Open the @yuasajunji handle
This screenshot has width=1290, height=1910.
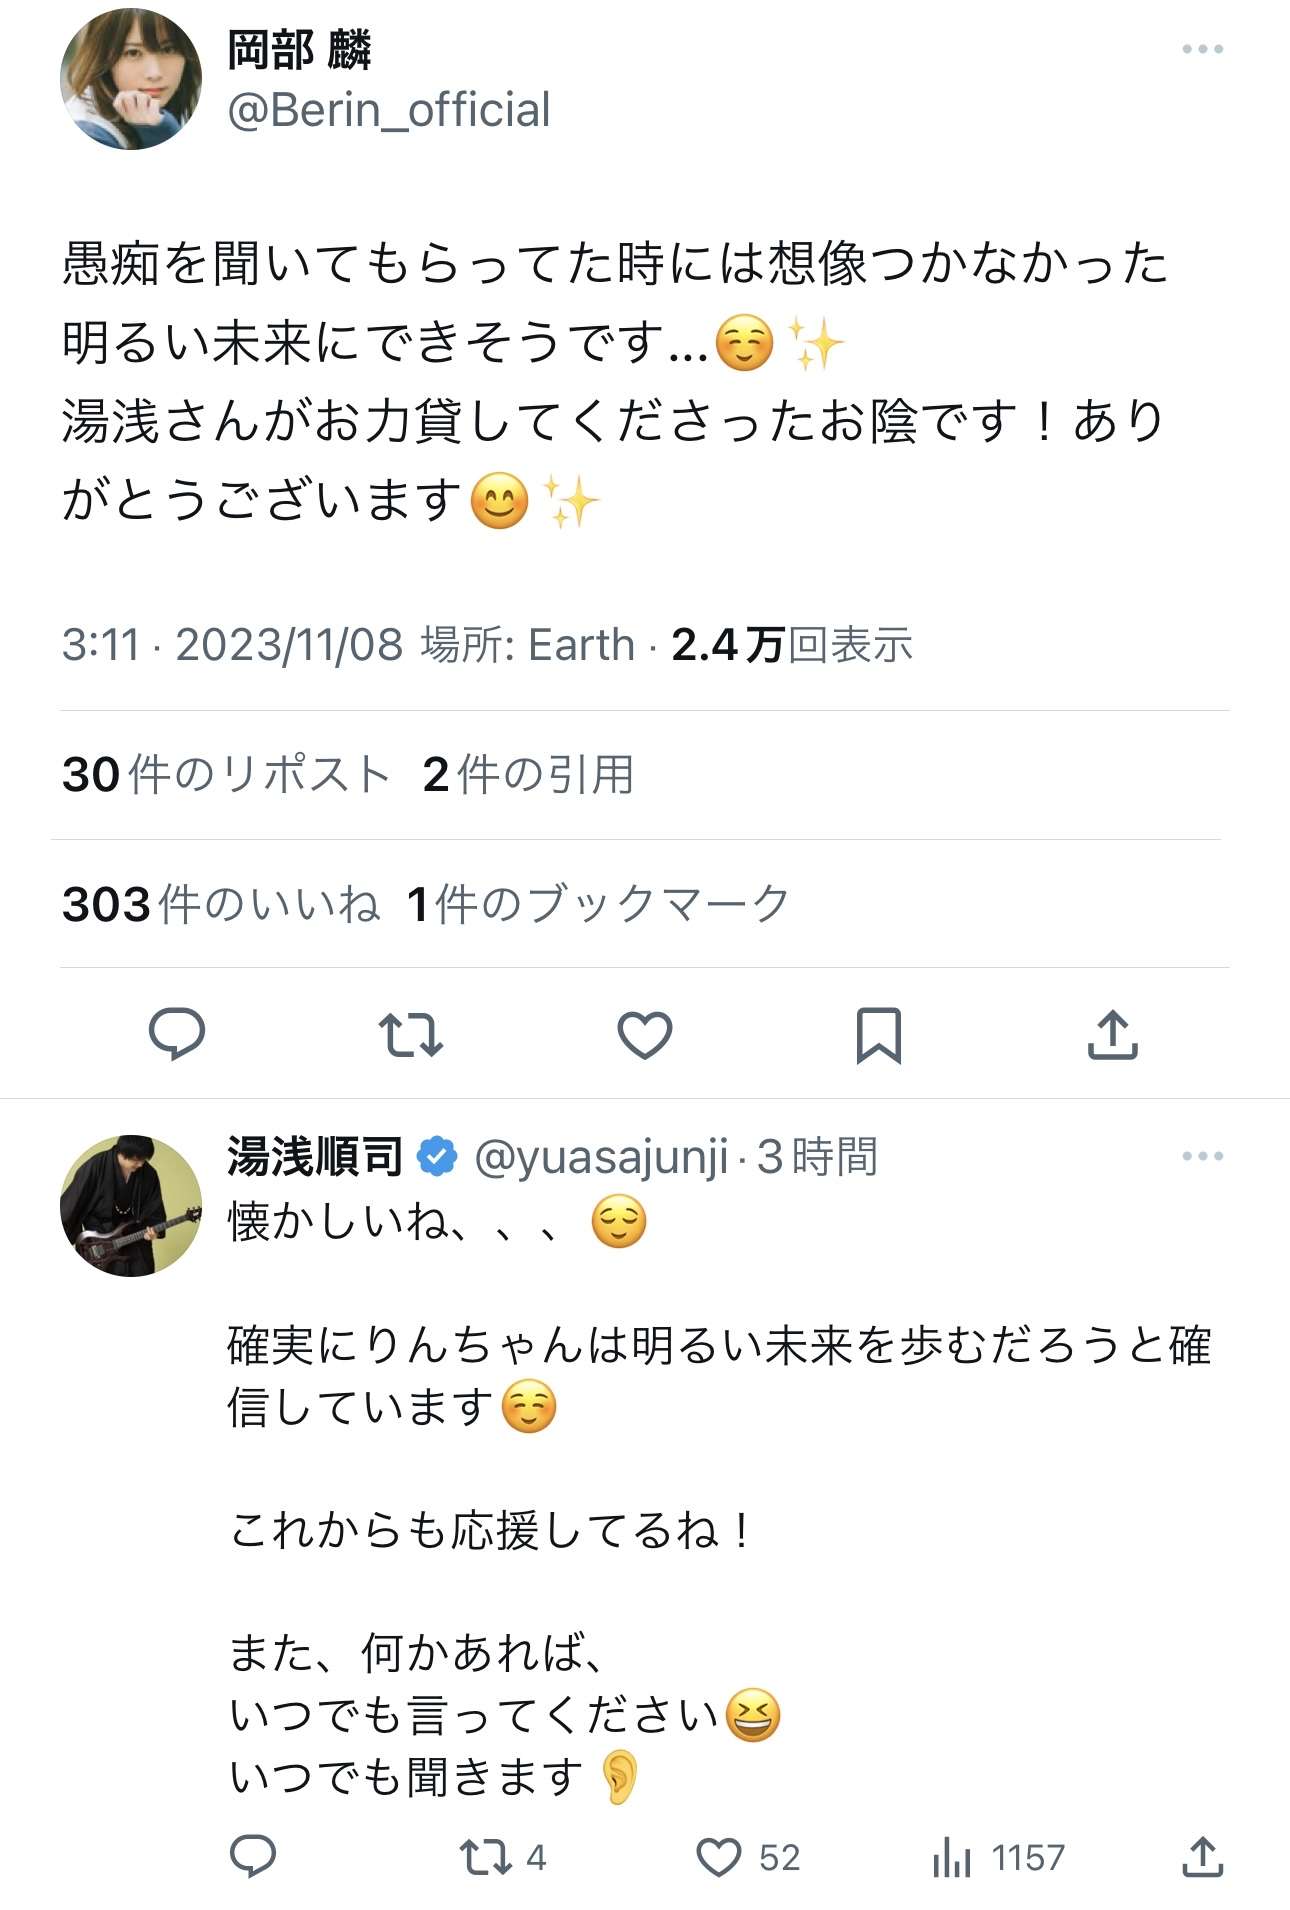(600, 1157)
